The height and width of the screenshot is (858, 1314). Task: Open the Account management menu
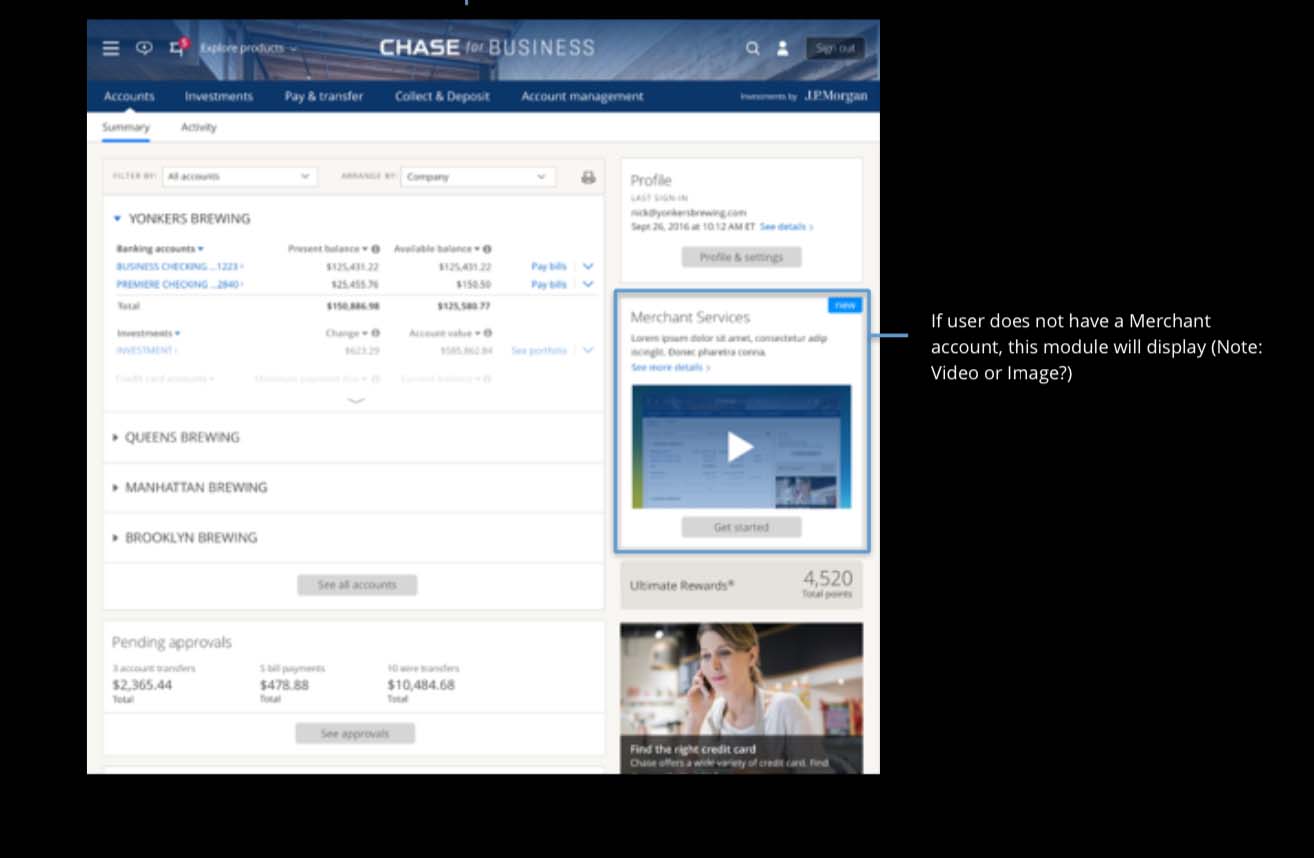pyautogui.click(x=582, y=96)
